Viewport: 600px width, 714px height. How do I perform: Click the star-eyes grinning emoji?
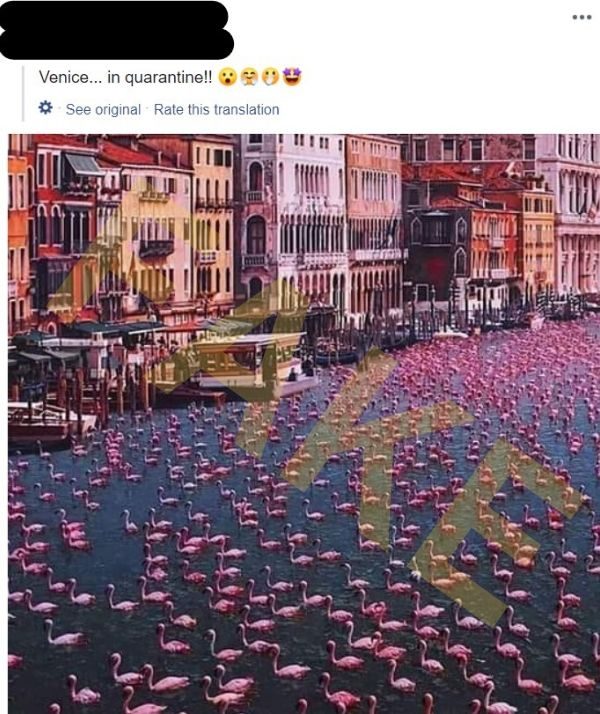tap(292, 77)
